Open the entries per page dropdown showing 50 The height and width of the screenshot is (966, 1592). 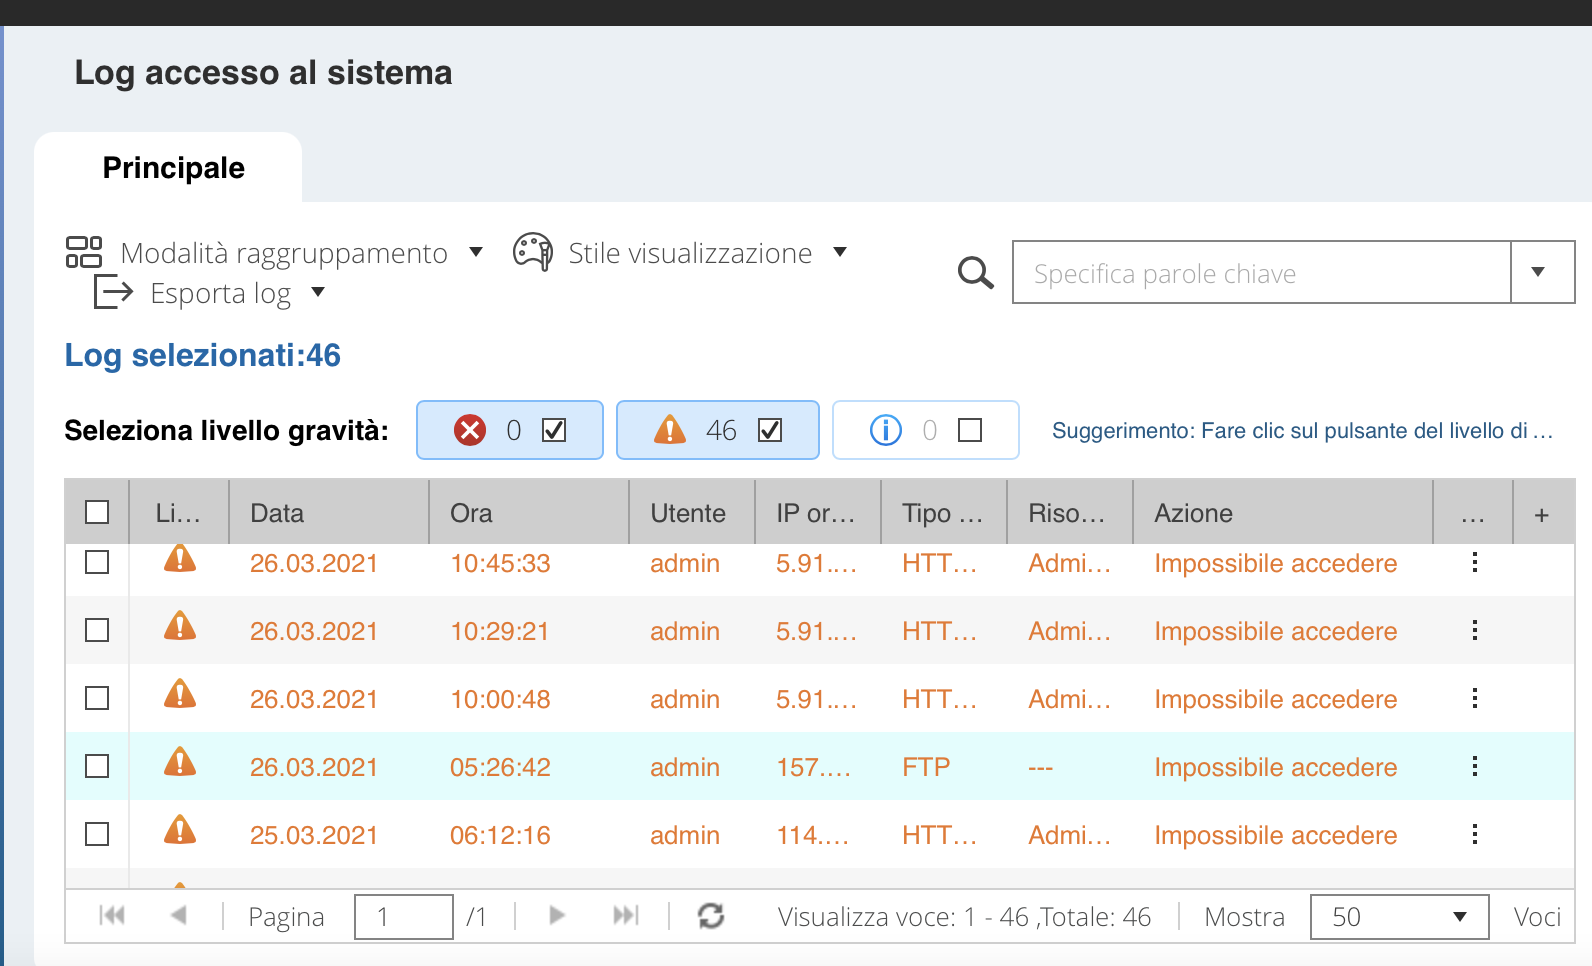point(1398,917)
